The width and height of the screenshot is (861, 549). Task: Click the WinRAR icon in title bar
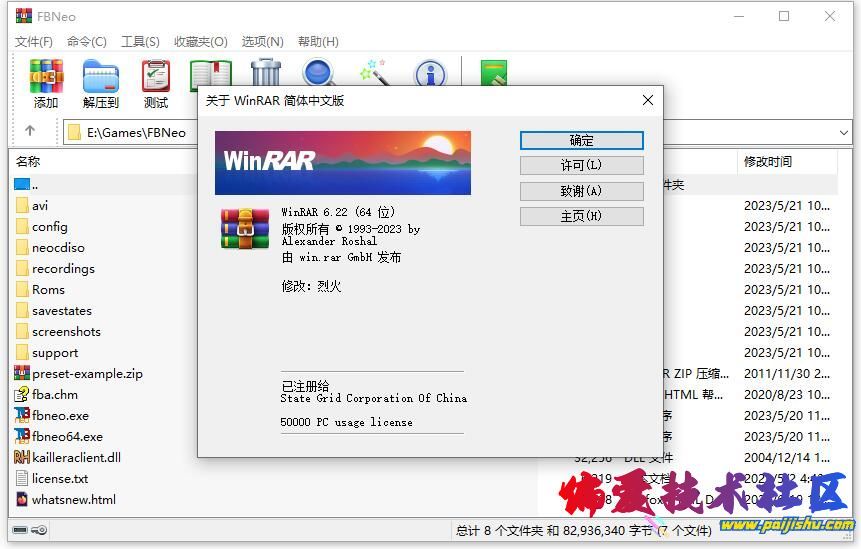point(24,16)
